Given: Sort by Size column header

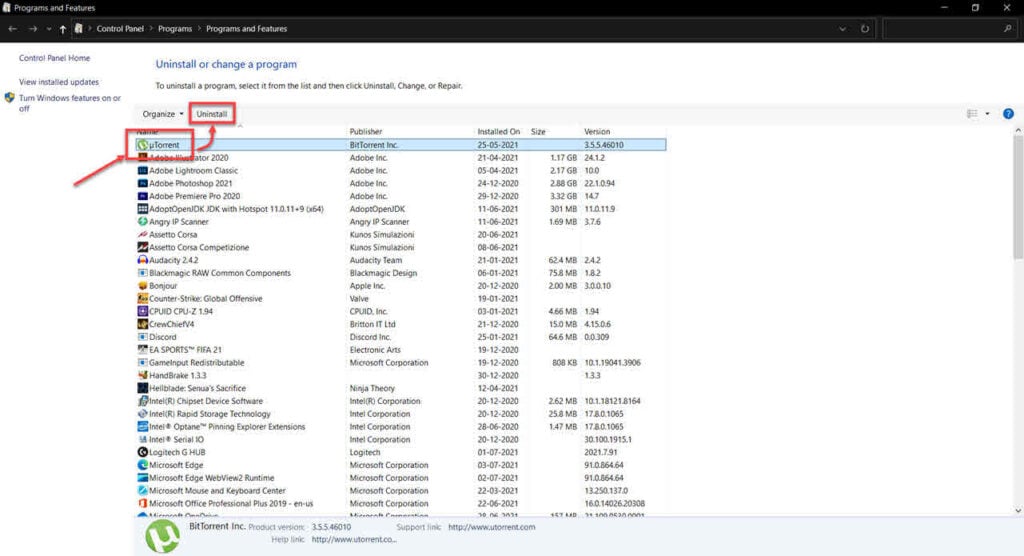Looking at the screenshot, I should 538,131.
